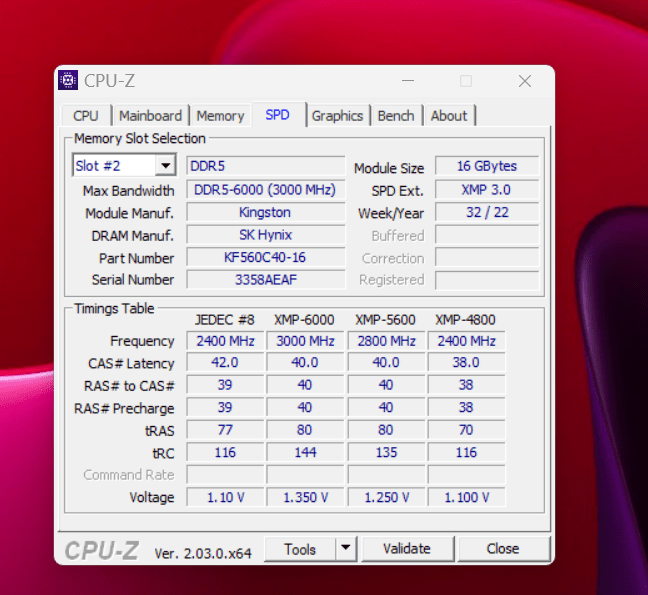Go to the Memory tab
This screenshot has width=648, height=595.
point(220,116)
